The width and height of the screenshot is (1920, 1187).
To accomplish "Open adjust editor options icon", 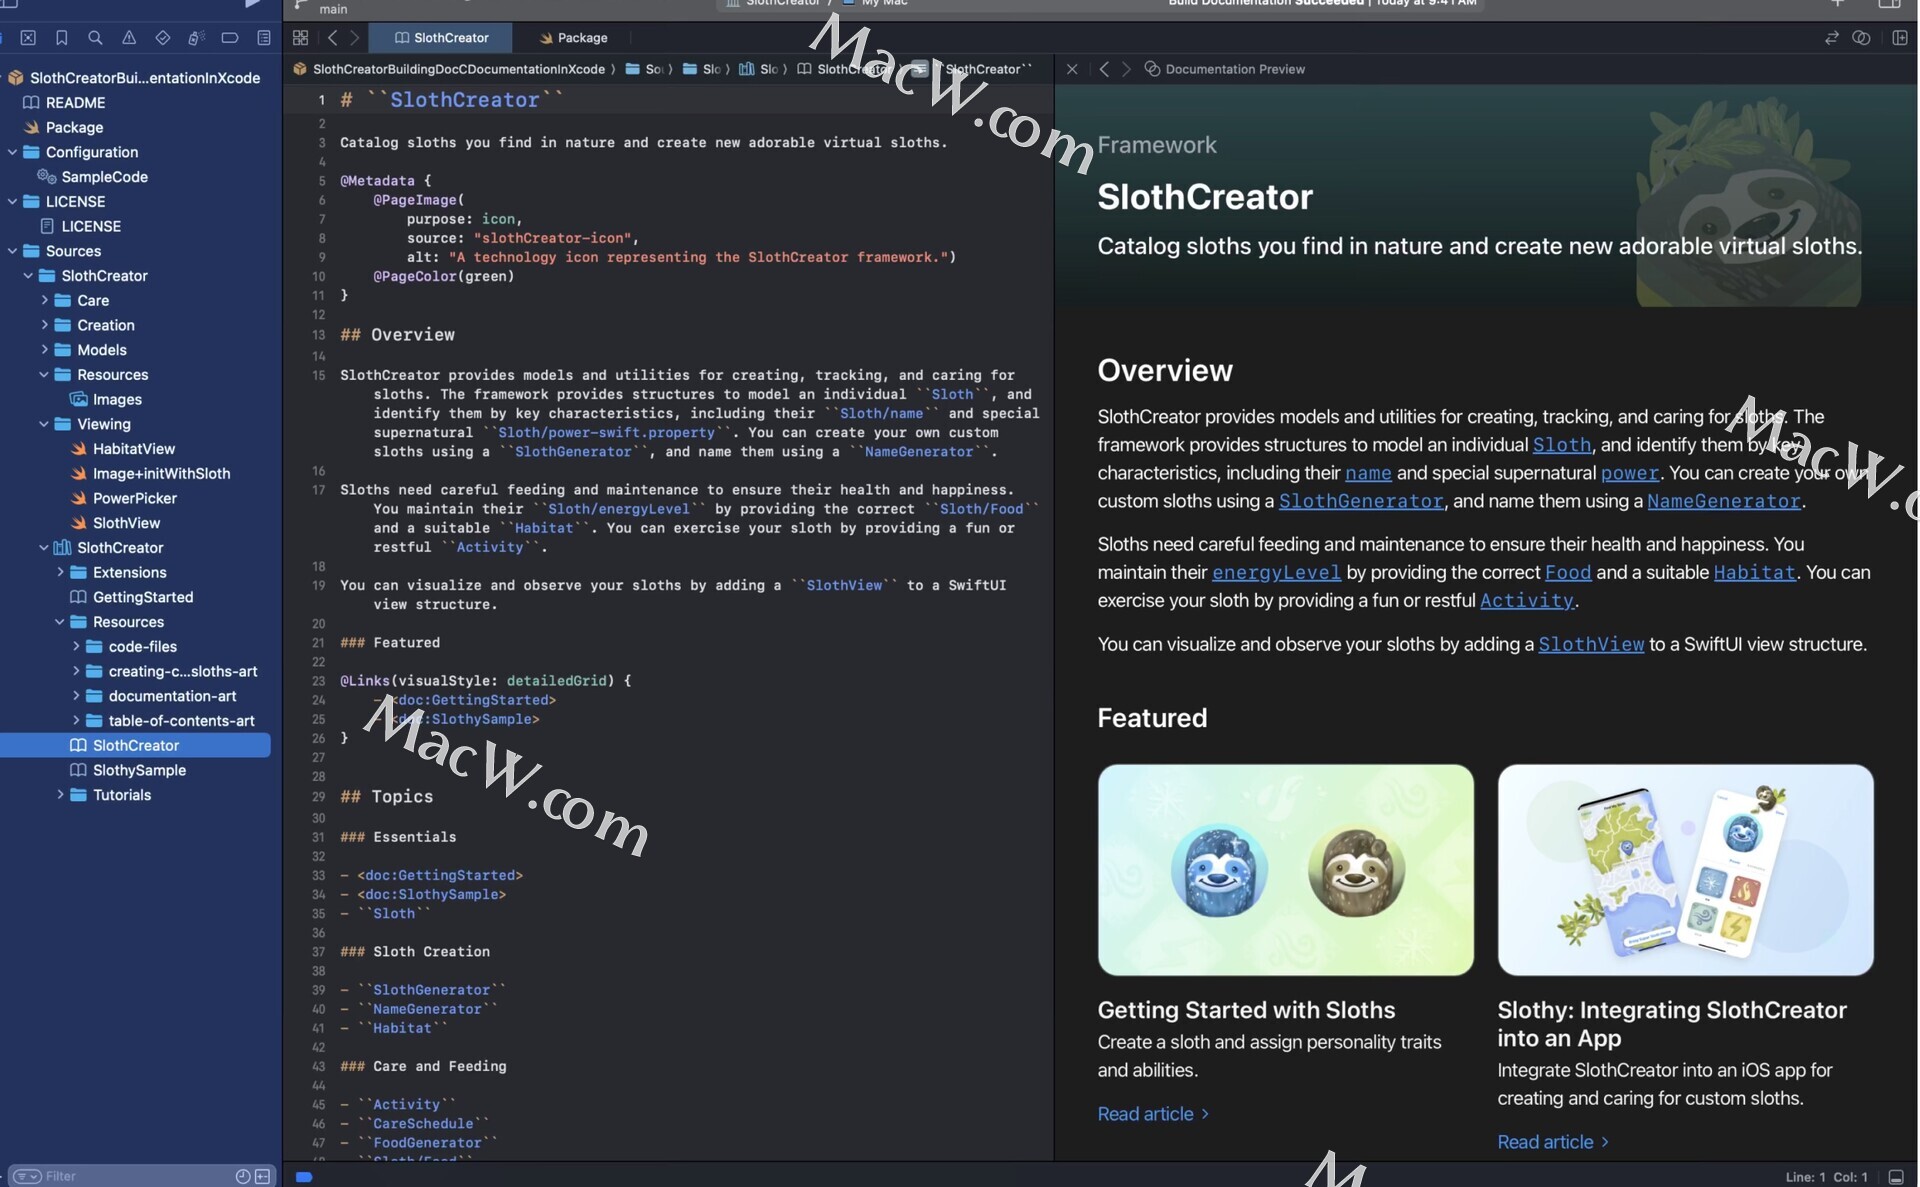I will (x=1861, y=38).
